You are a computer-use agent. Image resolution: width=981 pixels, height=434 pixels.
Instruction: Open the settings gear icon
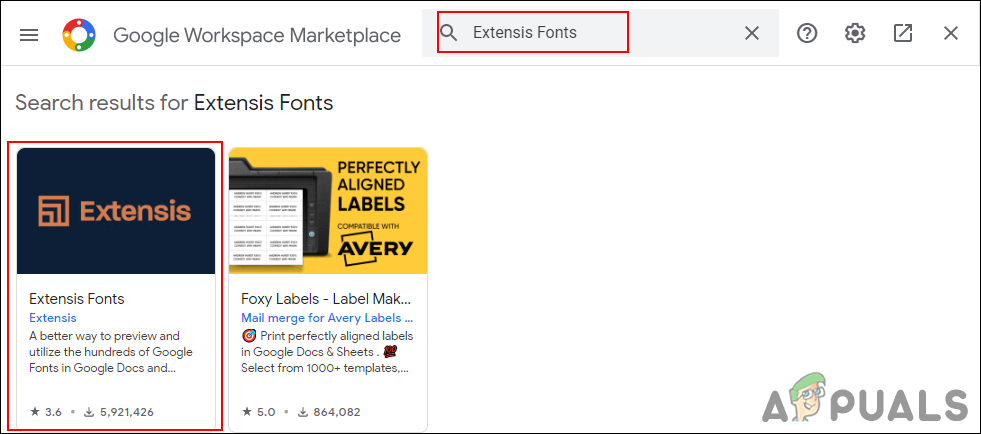pos(855,33)
